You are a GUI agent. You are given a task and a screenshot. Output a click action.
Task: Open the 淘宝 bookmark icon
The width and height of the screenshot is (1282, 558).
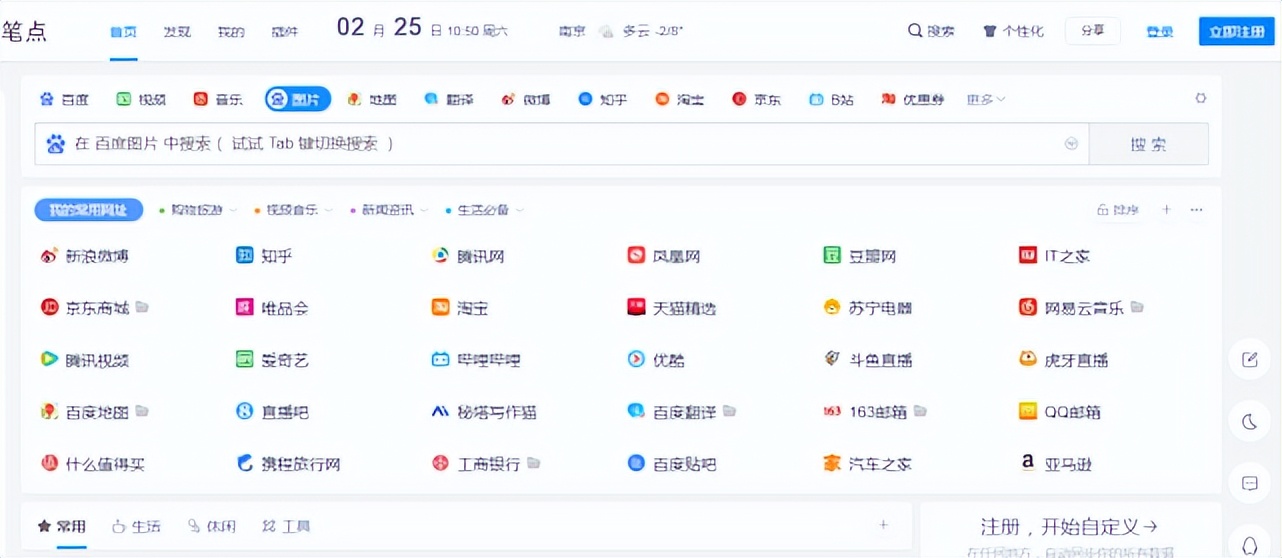pos(440,308)
